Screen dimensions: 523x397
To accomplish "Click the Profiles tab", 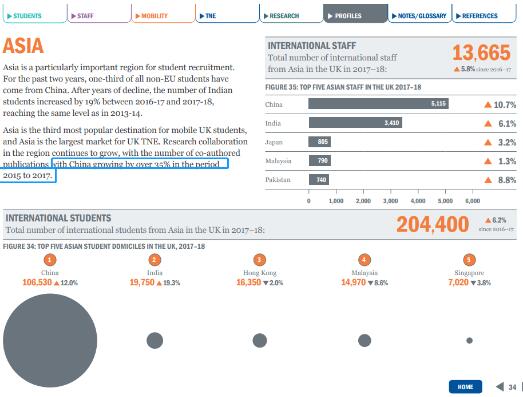I will coord(356,14).
